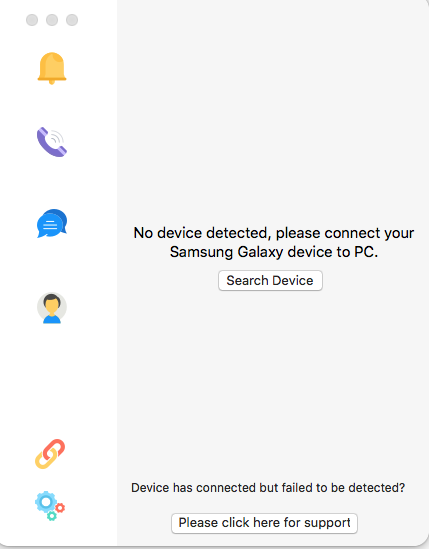Open the phone calls section
This screenshot has width=429, height=549.
click(x=52, y=142)
